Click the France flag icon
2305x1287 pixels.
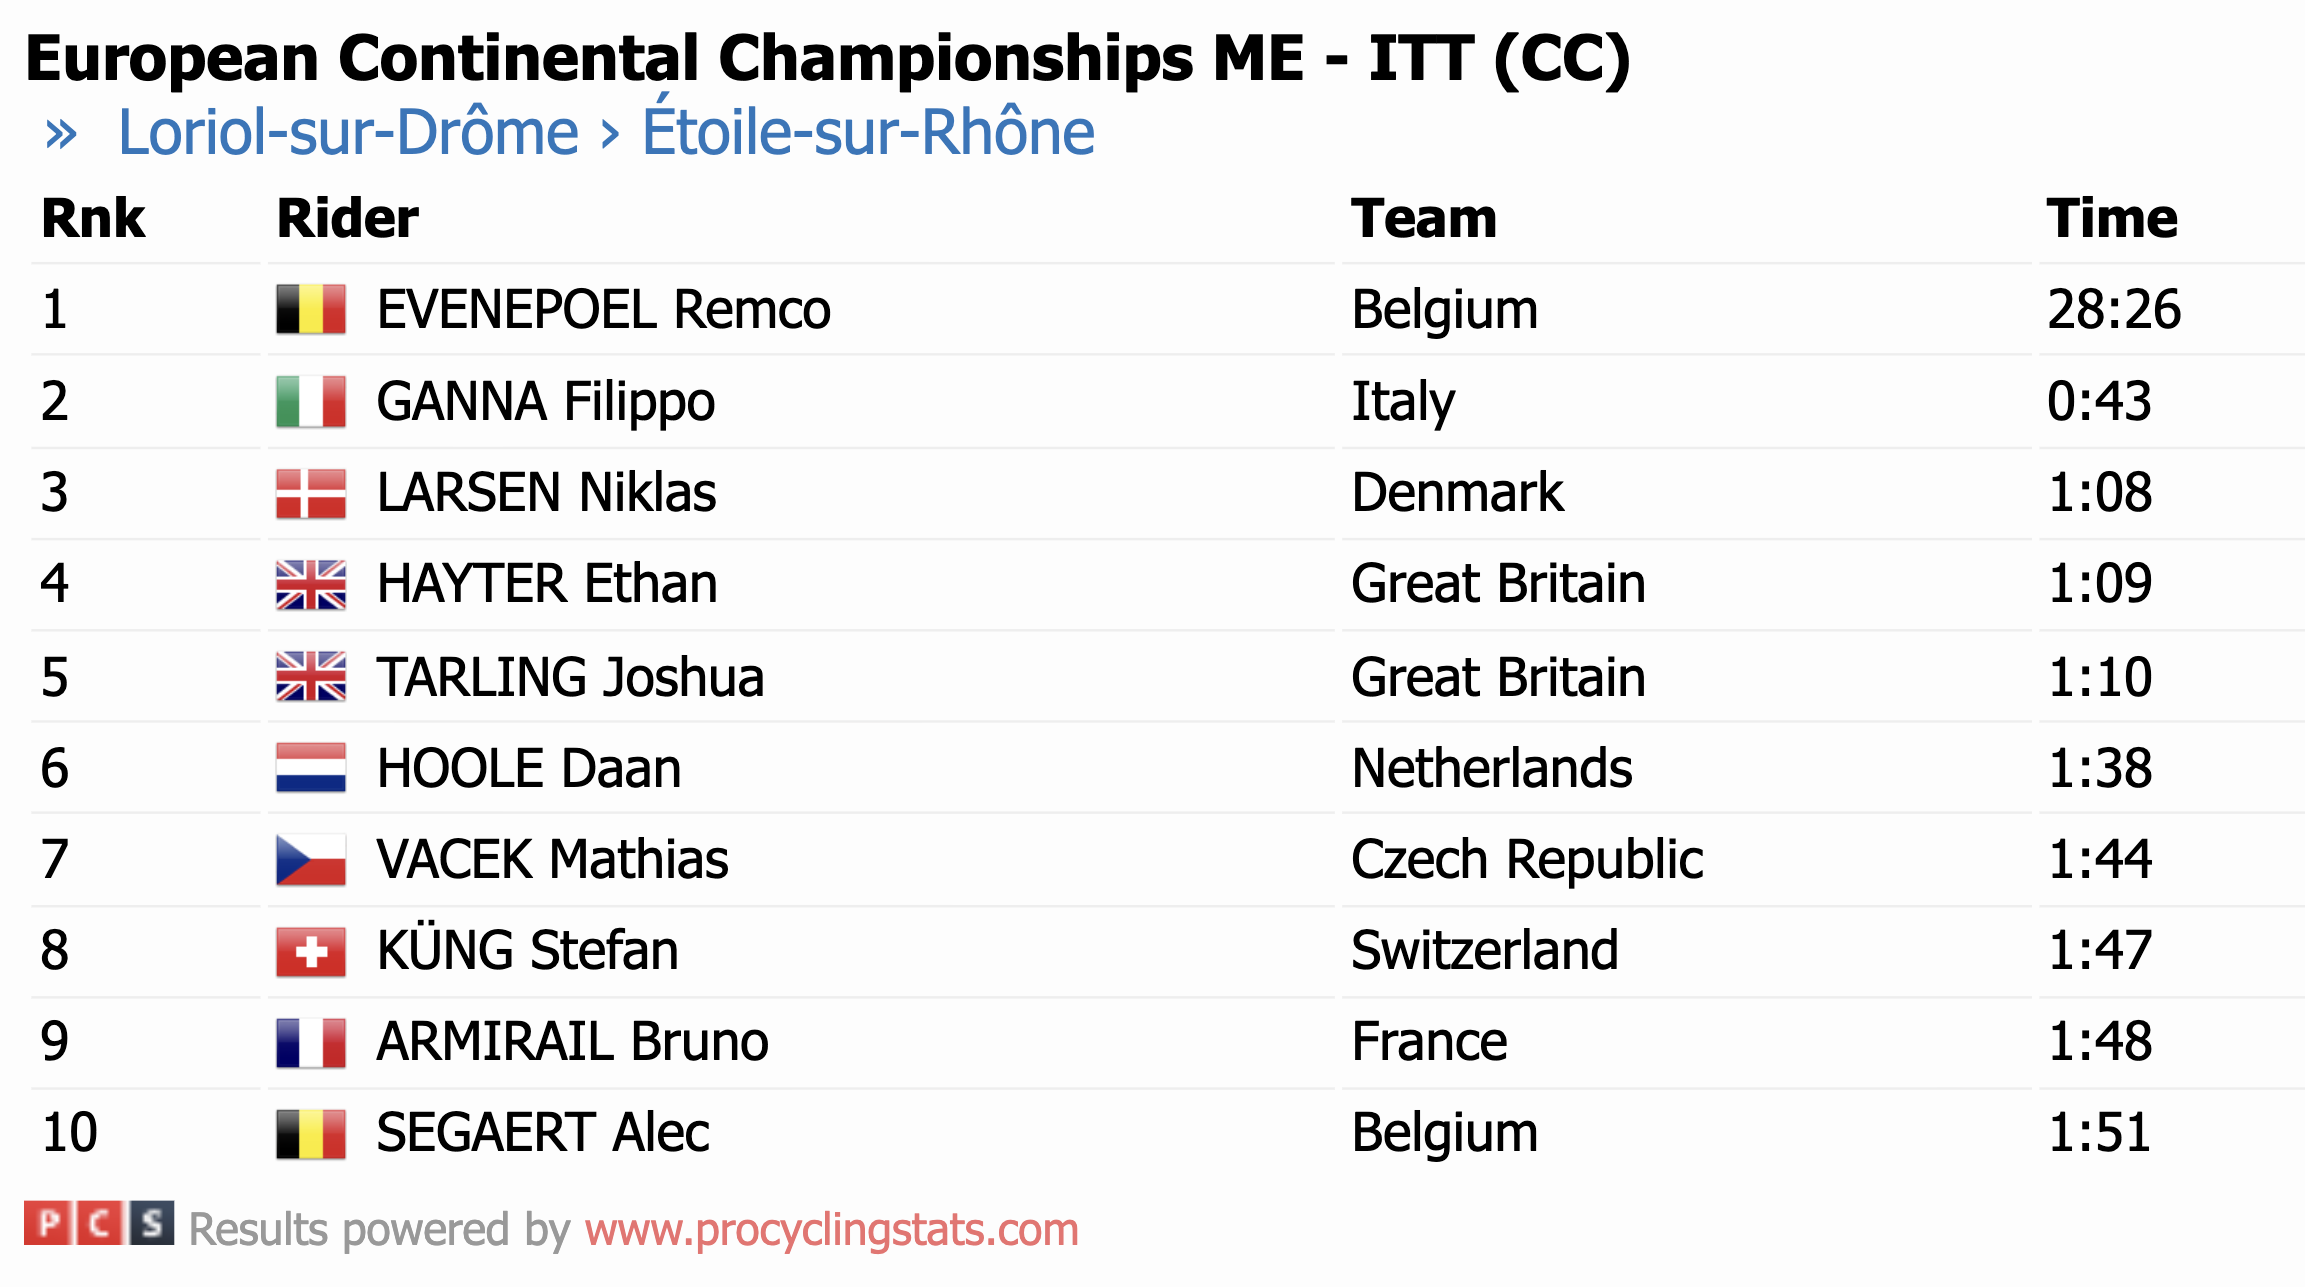coord(310,1042)
